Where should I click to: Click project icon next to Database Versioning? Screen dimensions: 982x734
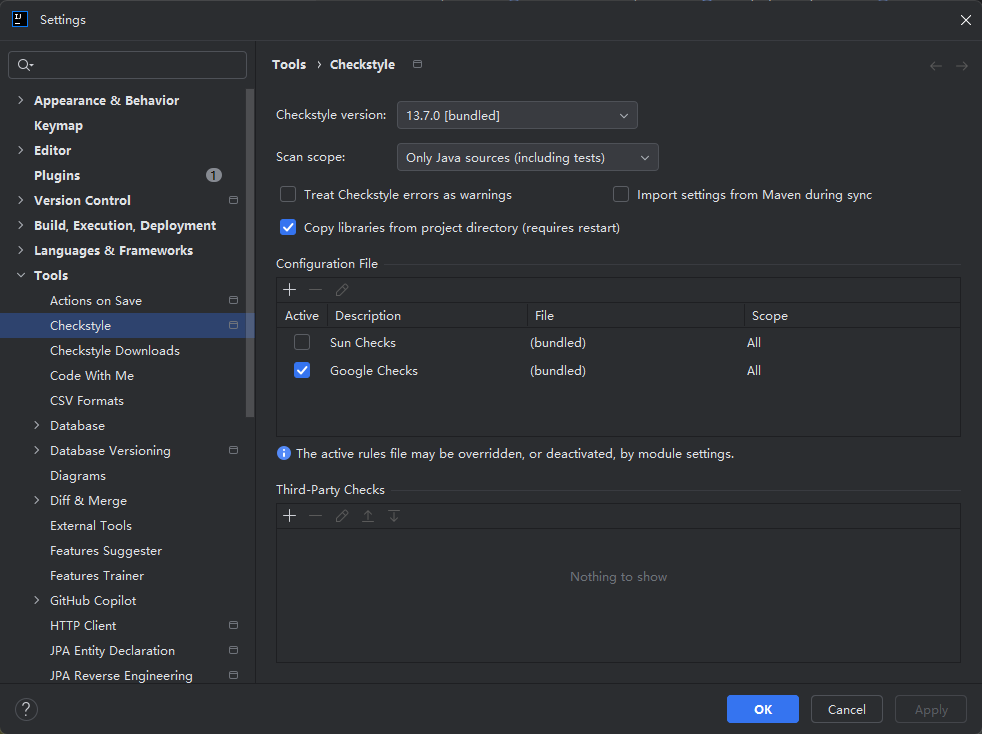tap(234, 450)
